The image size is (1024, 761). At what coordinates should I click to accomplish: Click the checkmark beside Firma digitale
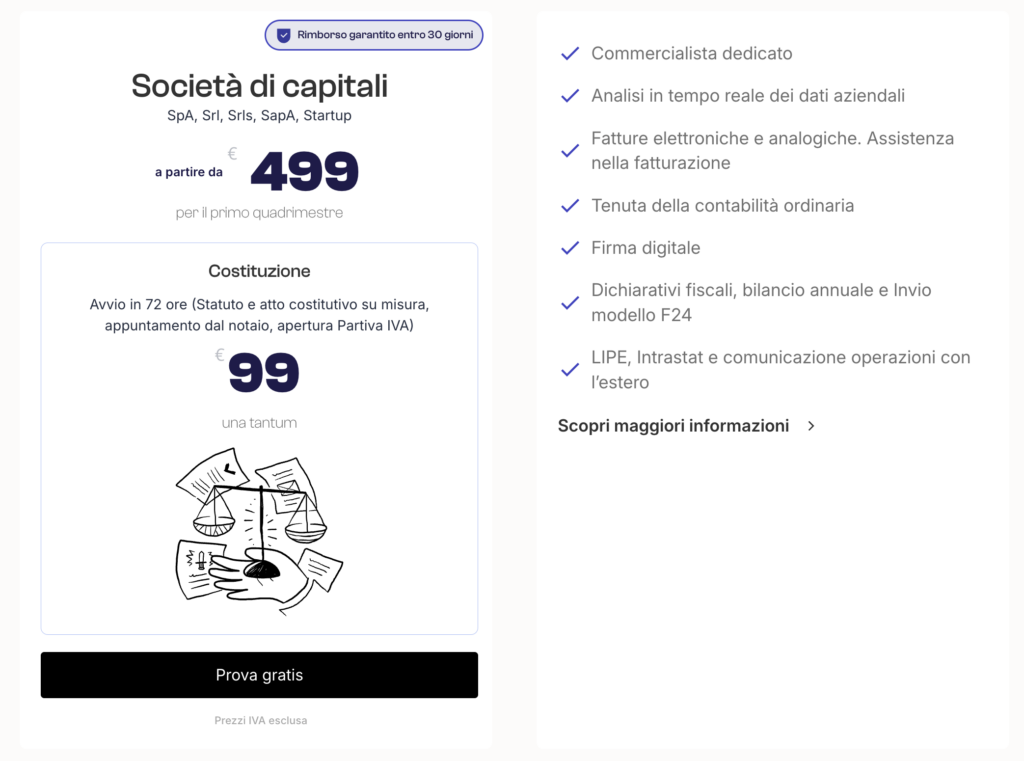[x=570, y=247]
